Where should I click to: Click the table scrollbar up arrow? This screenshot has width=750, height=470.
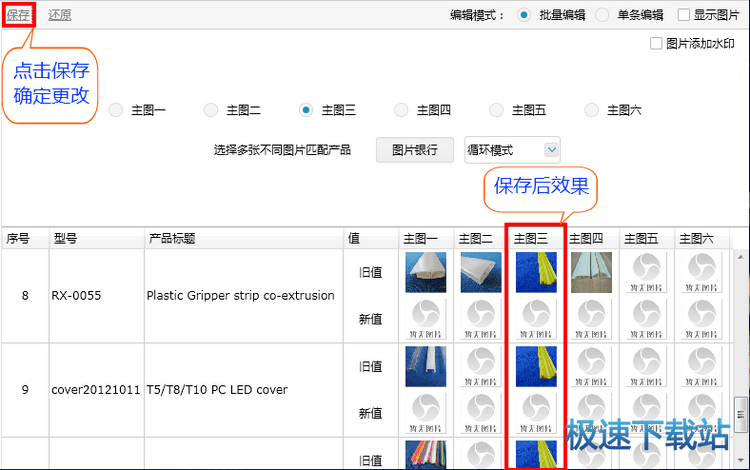pos(740,257)
